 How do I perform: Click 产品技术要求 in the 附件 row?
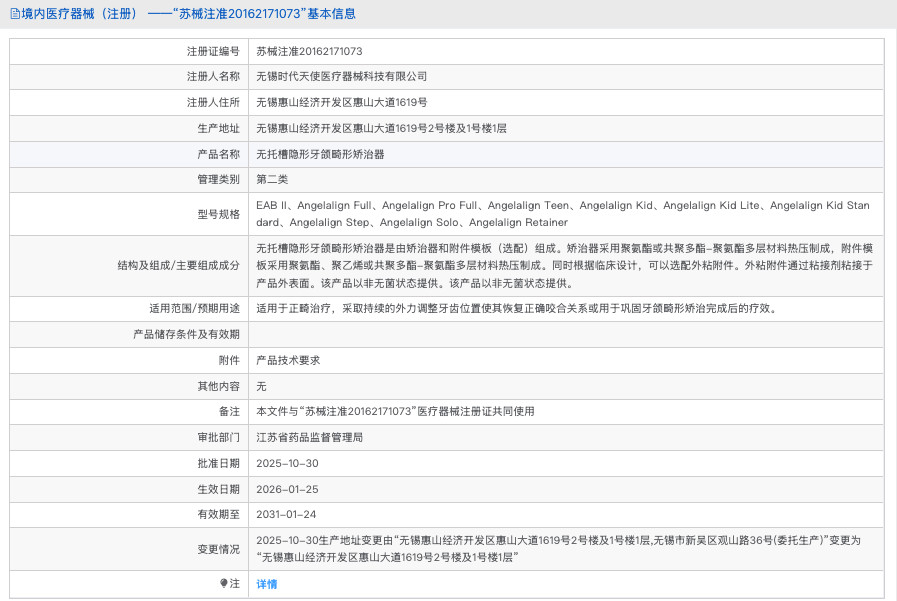tap(288, 360)
